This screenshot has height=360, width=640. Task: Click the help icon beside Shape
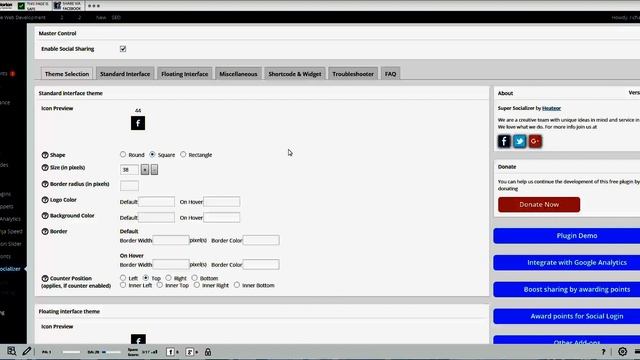point(45,155)
